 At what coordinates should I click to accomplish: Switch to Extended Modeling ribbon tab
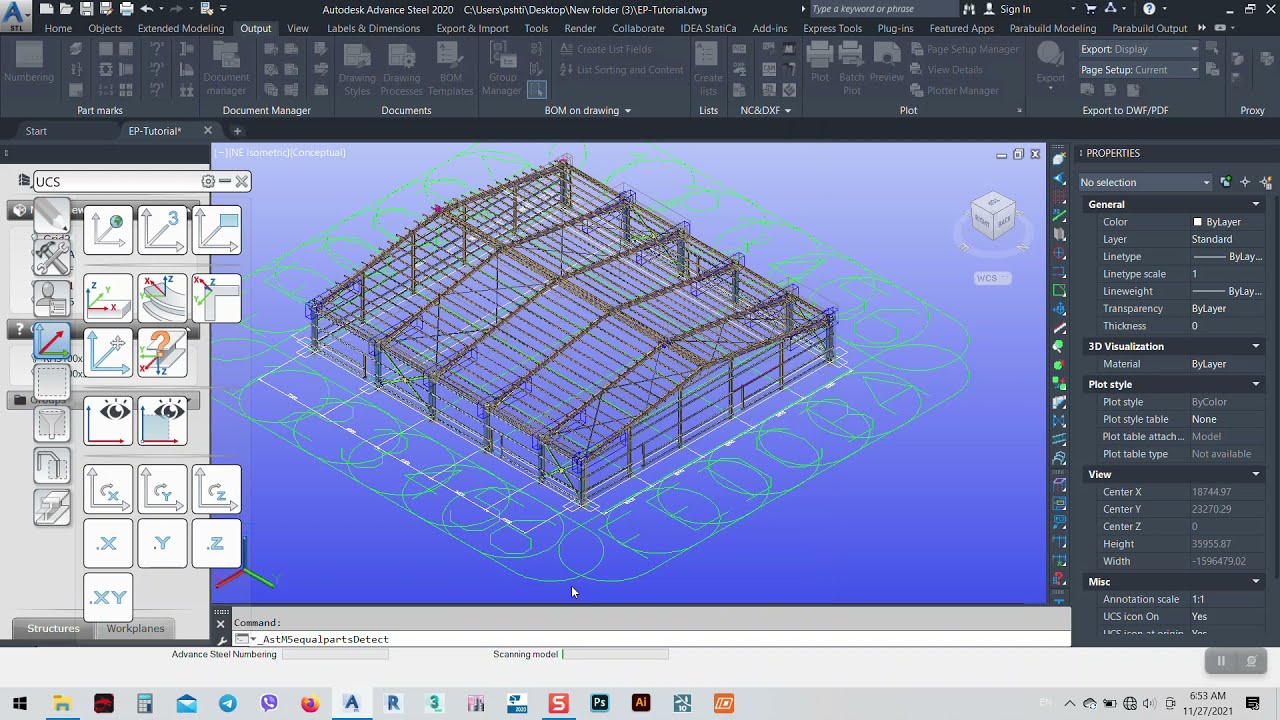click(181, 28)
